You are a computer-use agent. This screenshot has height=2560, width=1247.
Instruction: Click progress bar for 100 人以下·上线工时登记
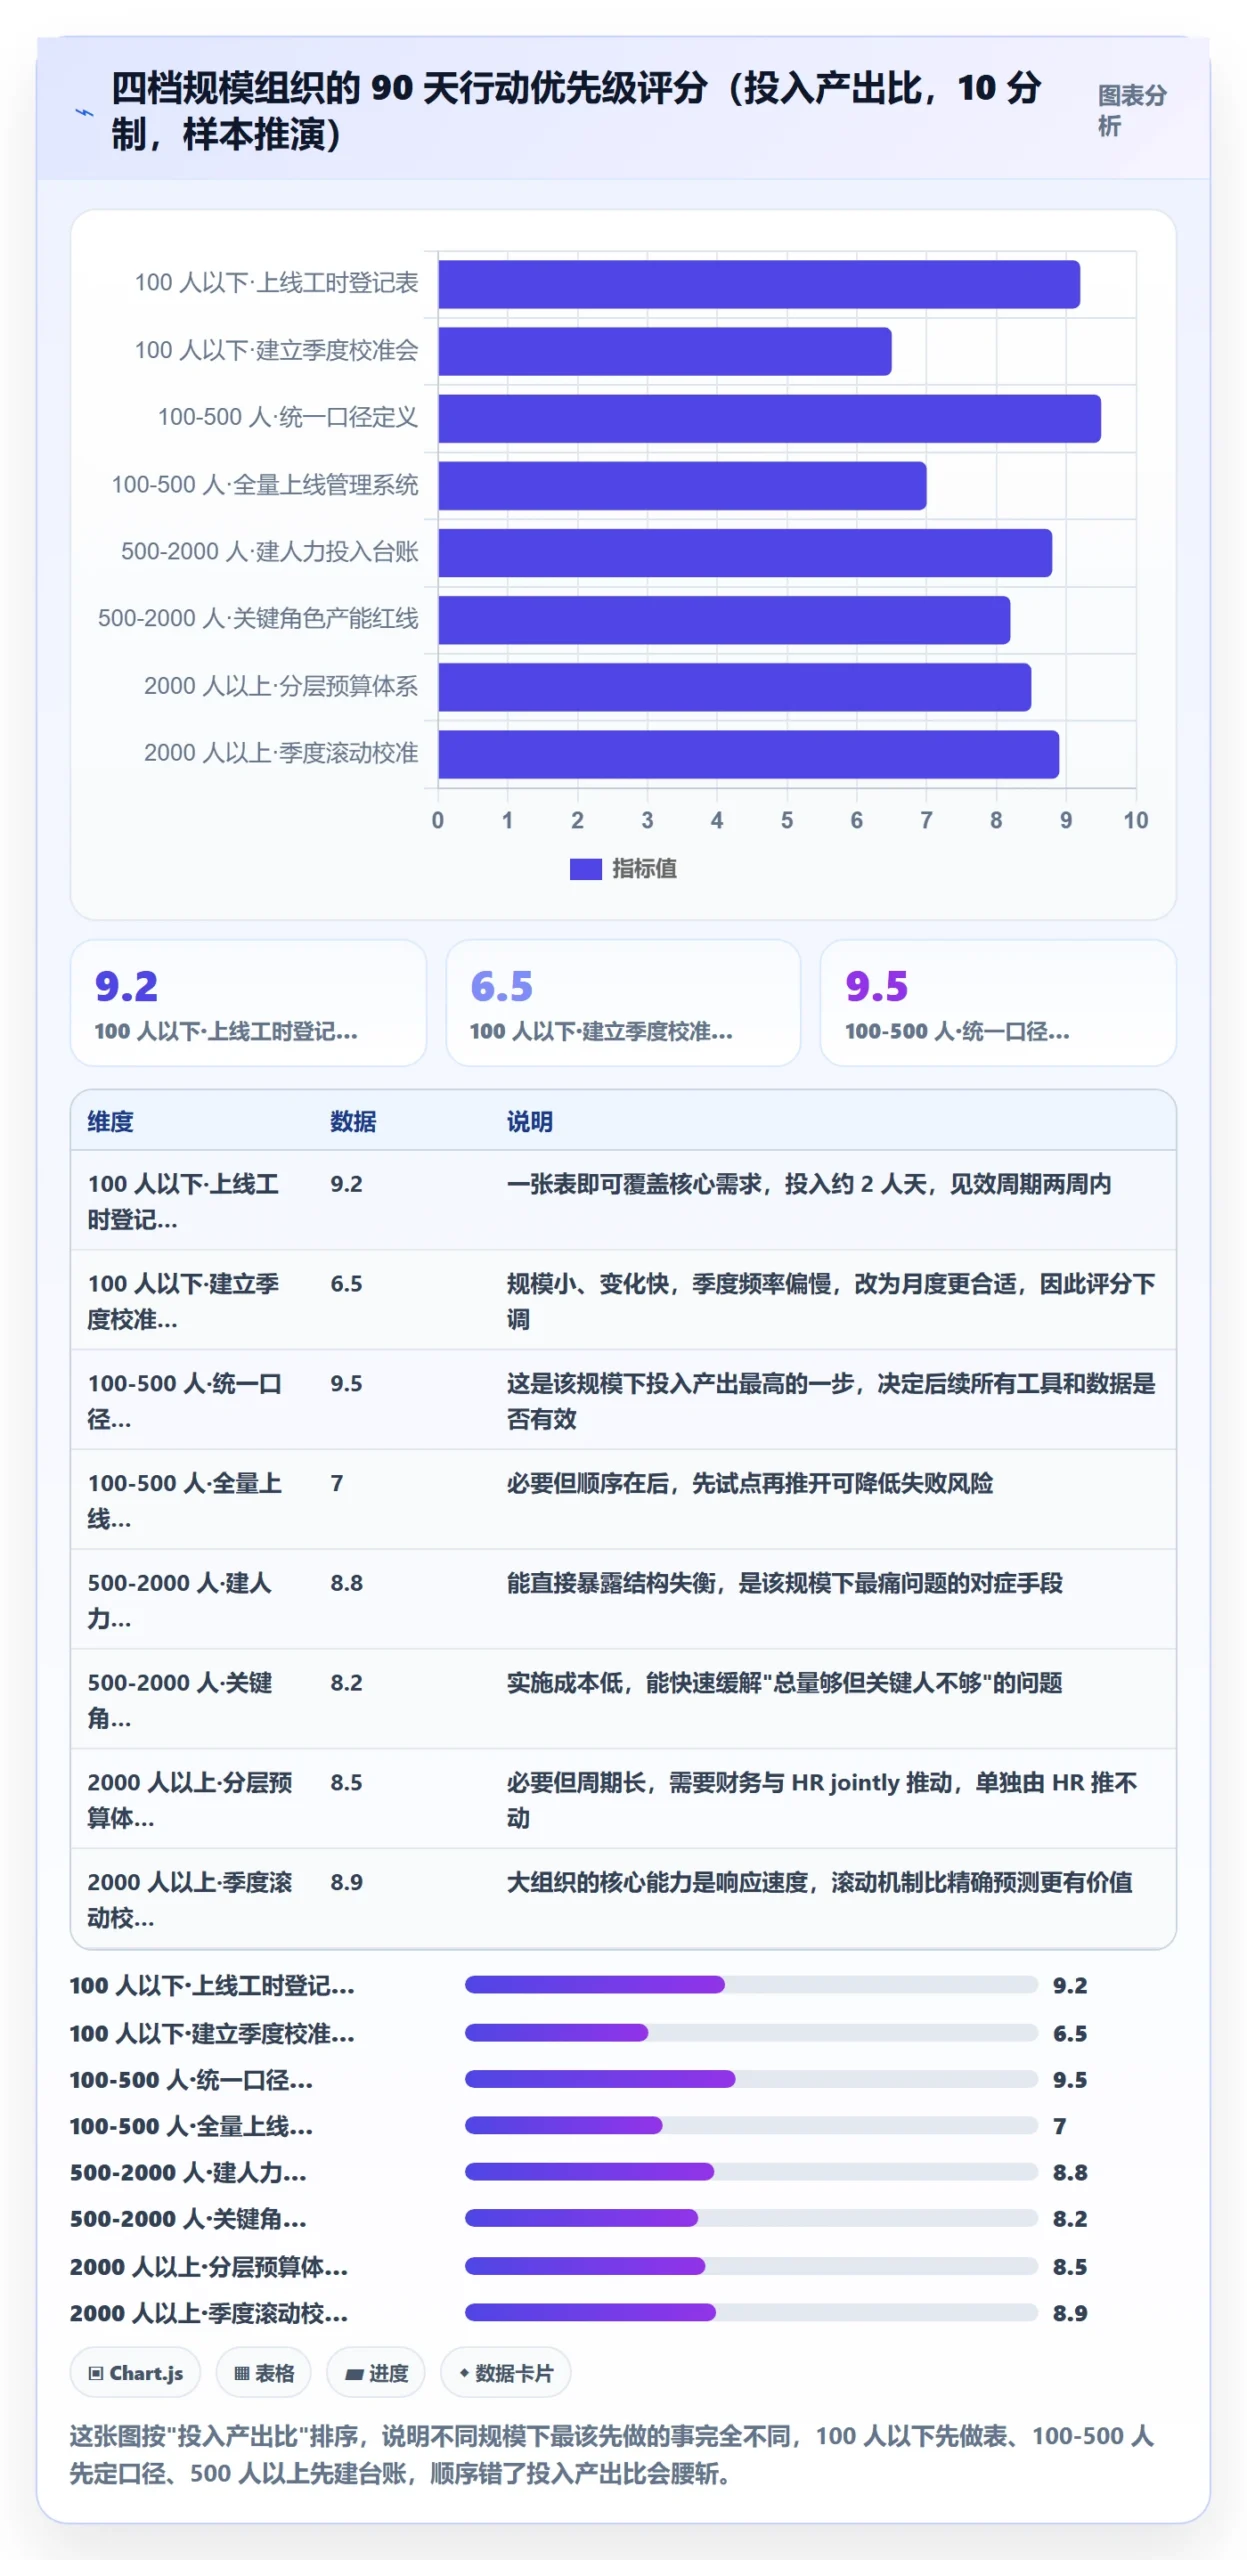pos(750,1983)
